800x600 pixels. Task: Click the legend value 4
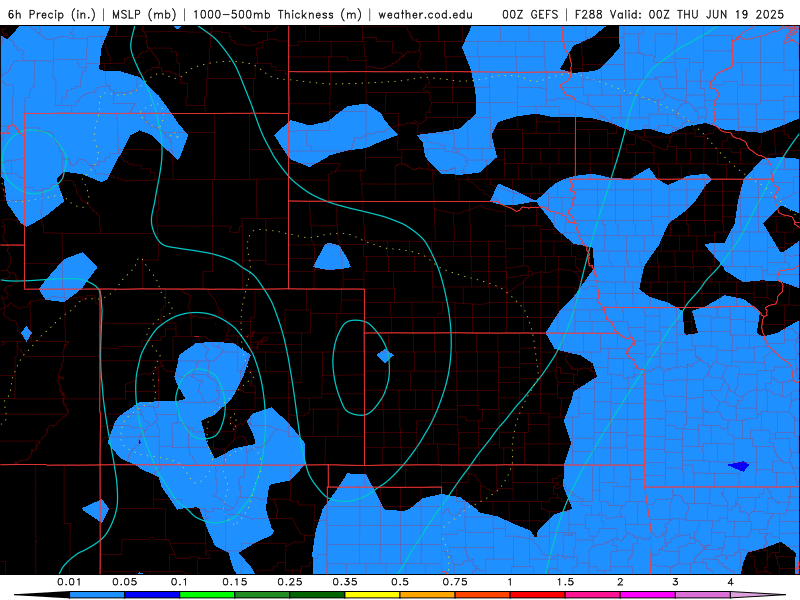(731, 582)
